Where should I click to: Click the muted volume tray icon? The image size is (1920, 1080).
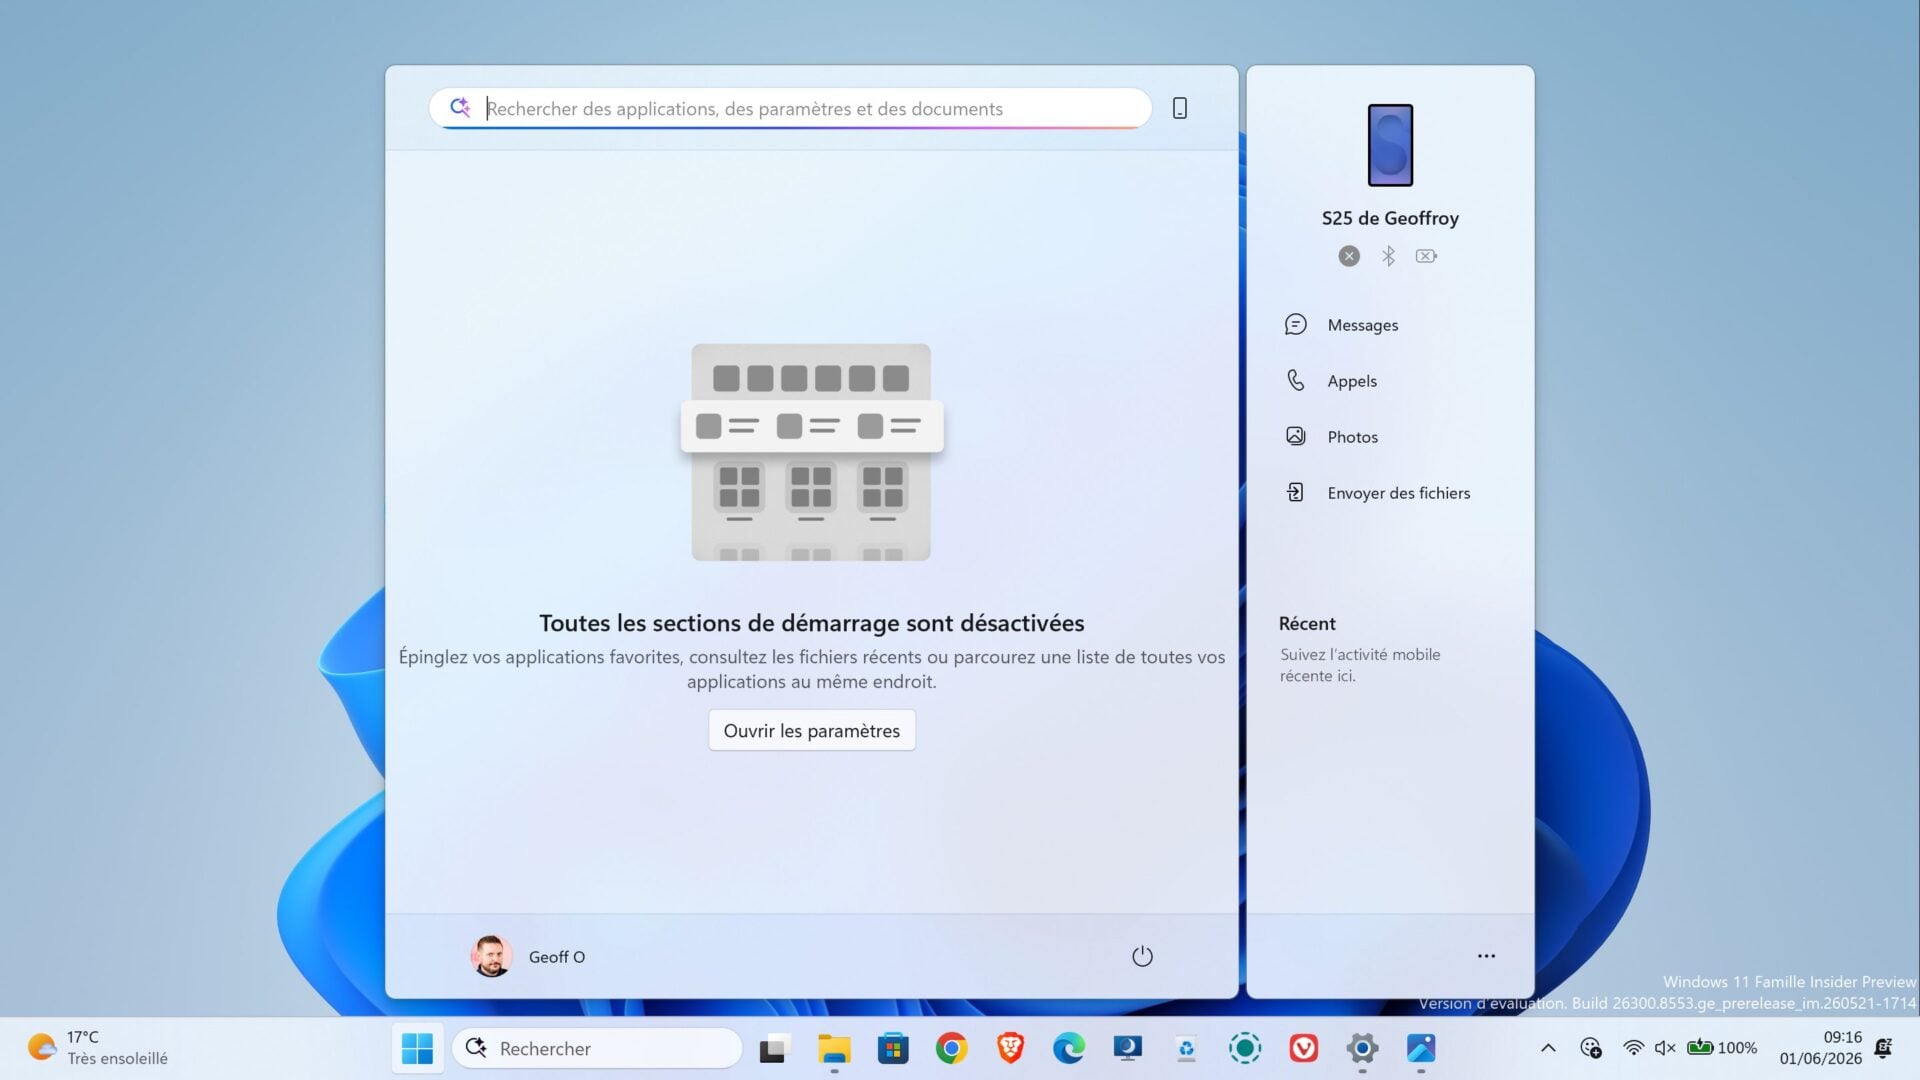pos(1665,1048)
